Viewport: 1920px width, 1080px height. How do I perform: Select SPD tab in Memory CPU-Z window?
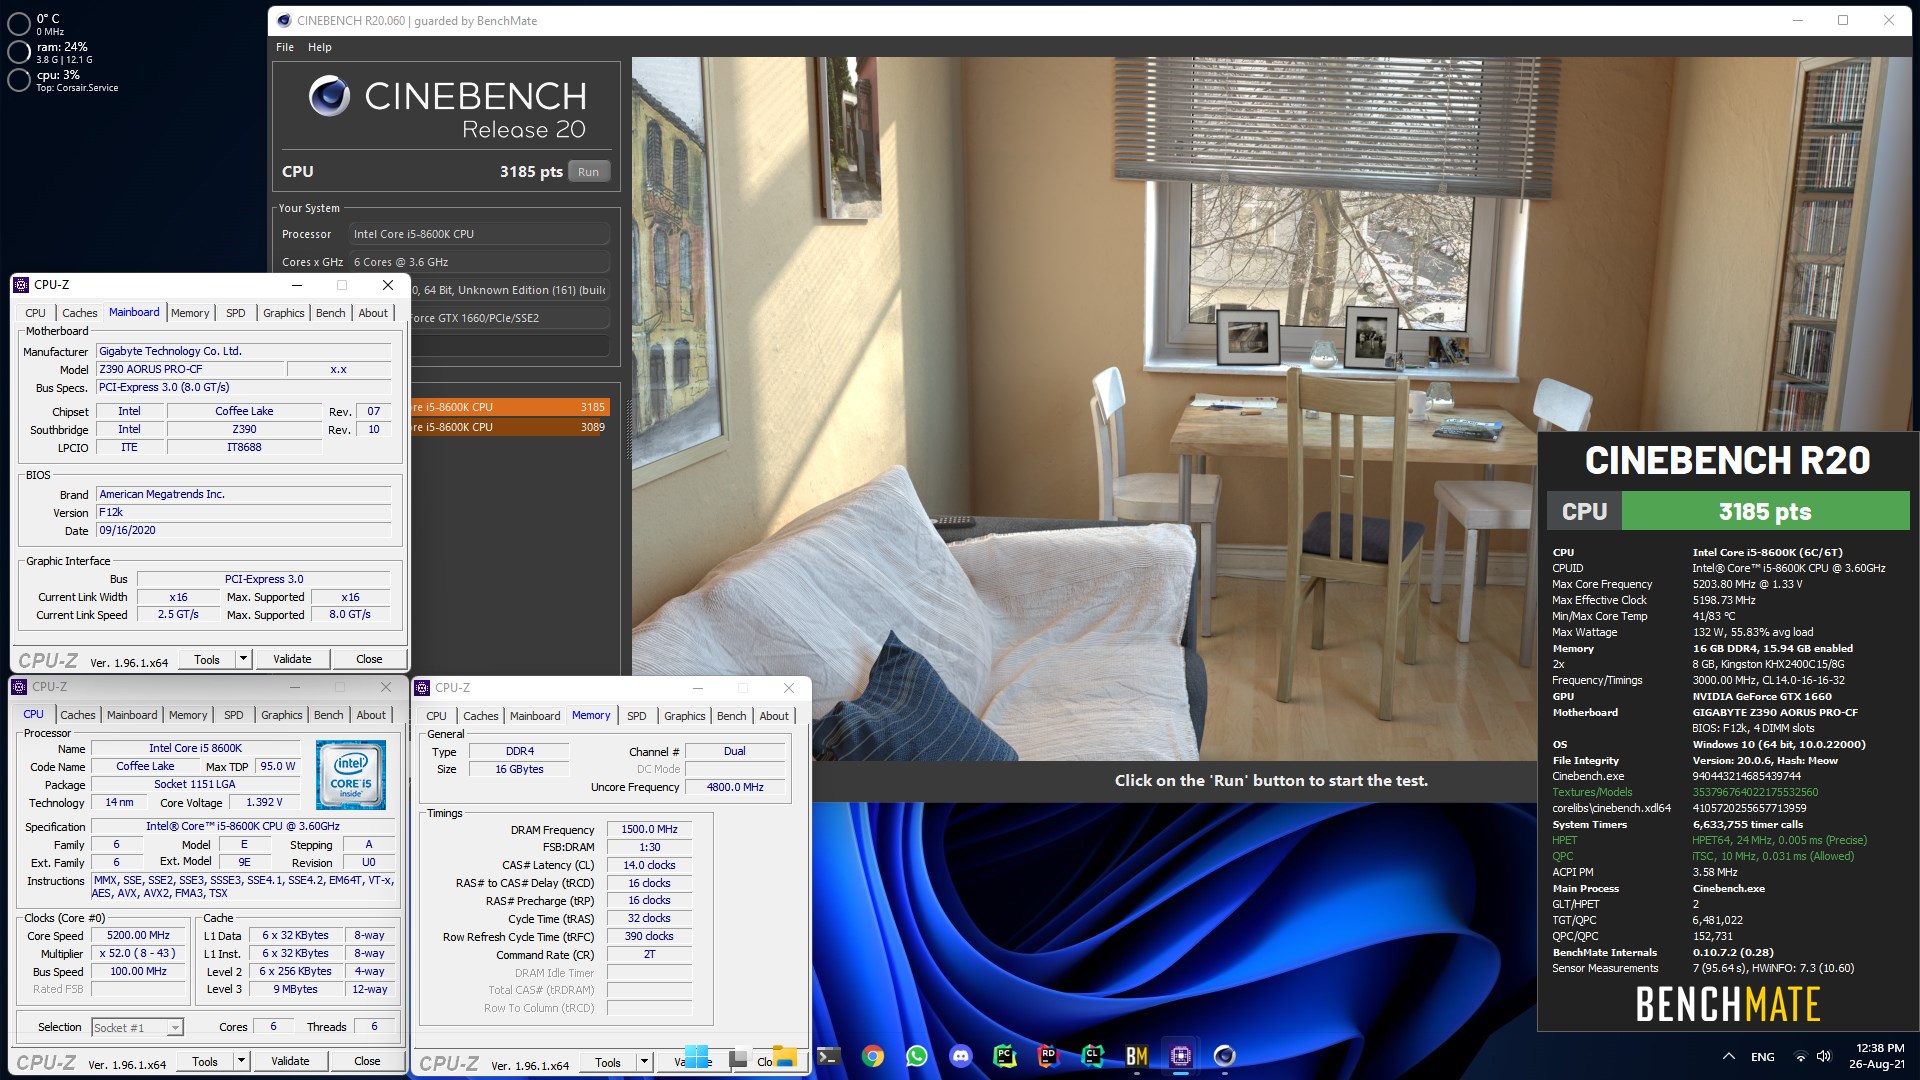pyautogui.click(x=637, y=716)
